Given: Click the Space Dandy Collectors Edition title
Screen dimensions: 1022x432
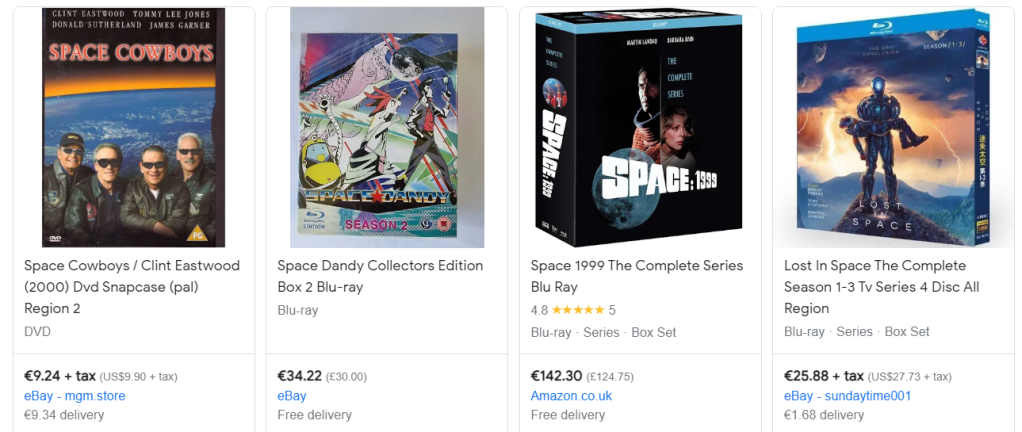Looking at the screenshot, I should pyautogui.click(x=380, y=276).
